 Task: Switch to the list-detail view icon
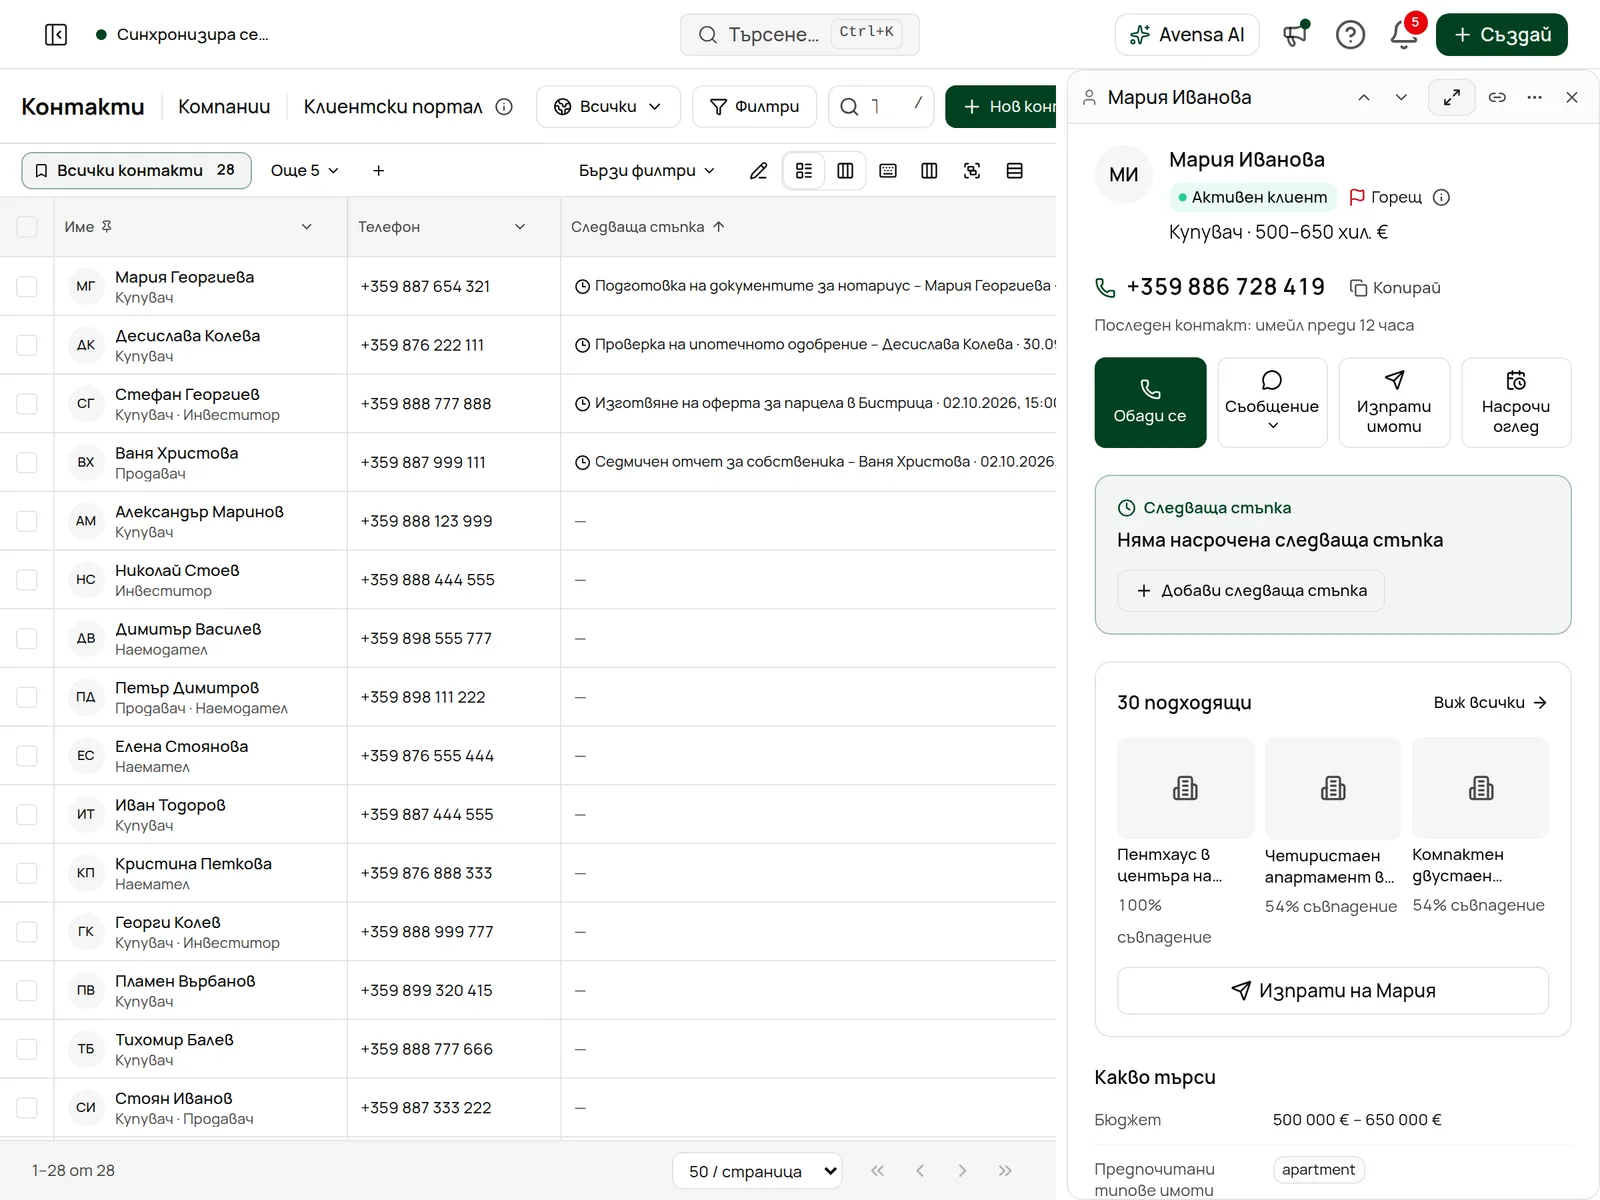coord(804,171)
